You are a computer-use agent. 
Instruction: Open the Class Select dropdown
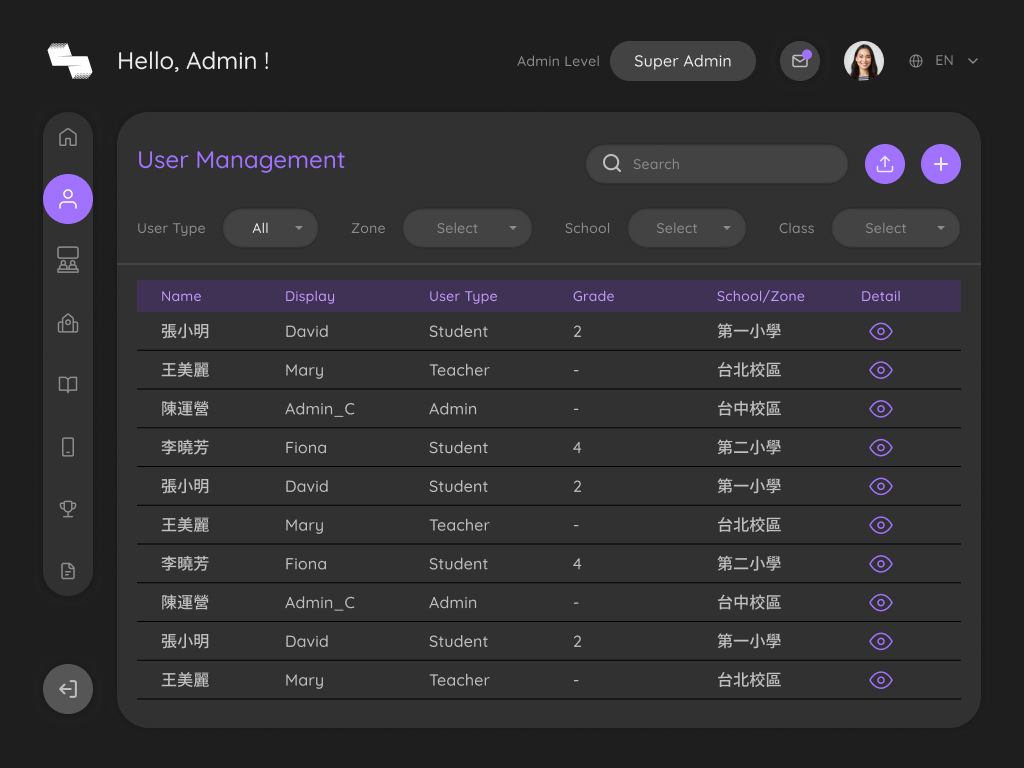pyautogui.click(x=895, y=228)
